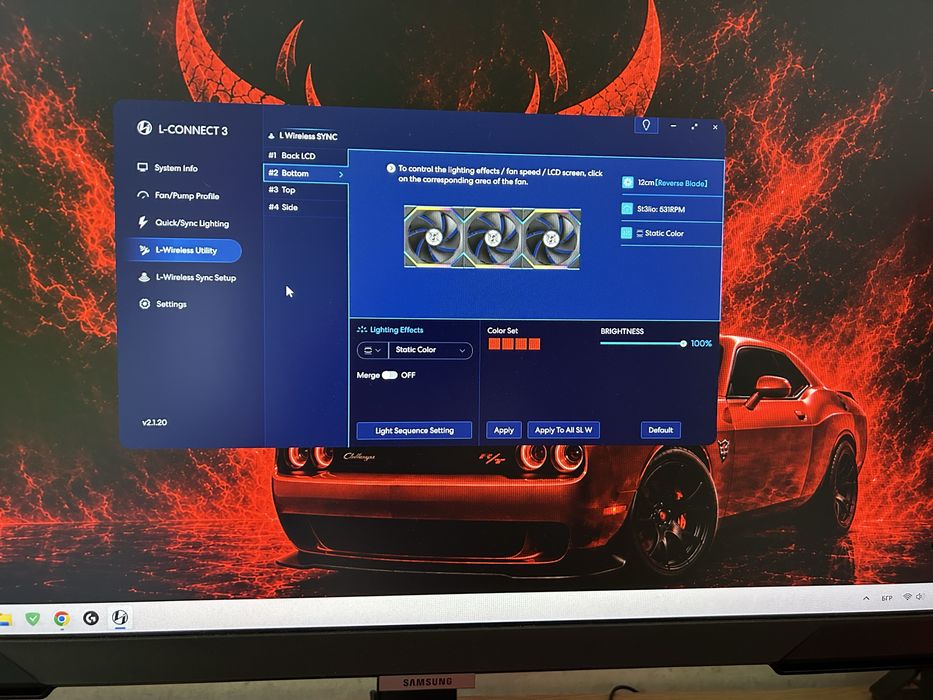Open the Fan/Pump Profile section
Screen dimensions: 933x700
click(178, 195)
